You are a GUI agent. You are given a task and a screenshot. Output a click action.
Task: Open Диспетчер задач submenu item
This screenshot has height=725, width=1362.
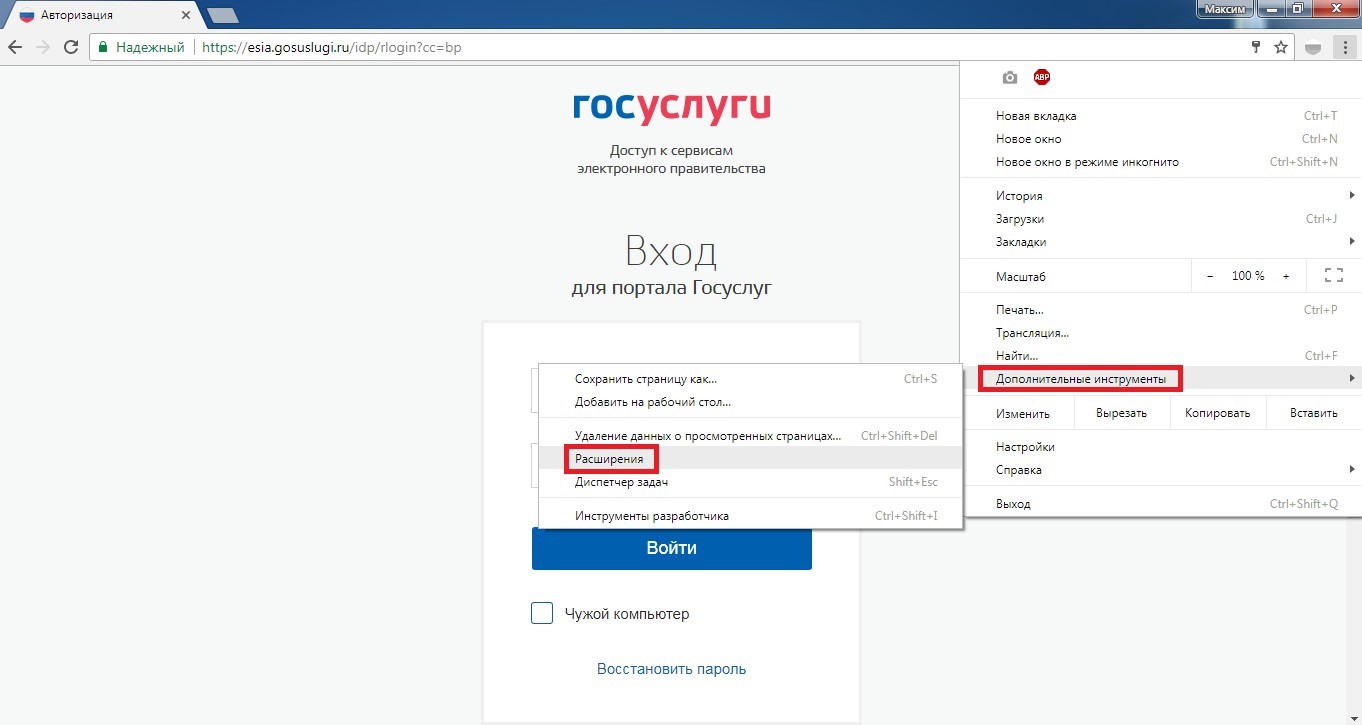coord(750,482)
